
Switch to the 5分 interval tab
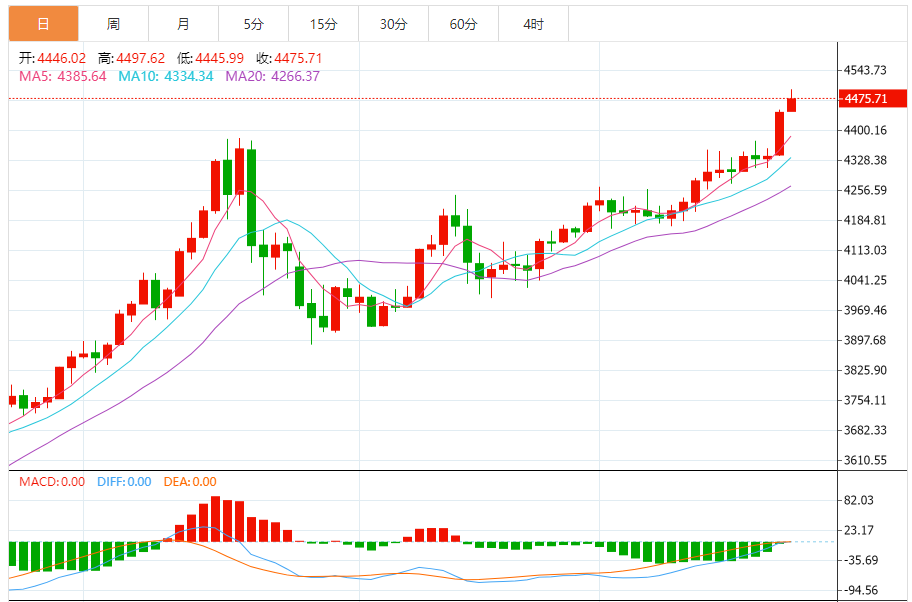pyautogui.click(x=253, y=23)
